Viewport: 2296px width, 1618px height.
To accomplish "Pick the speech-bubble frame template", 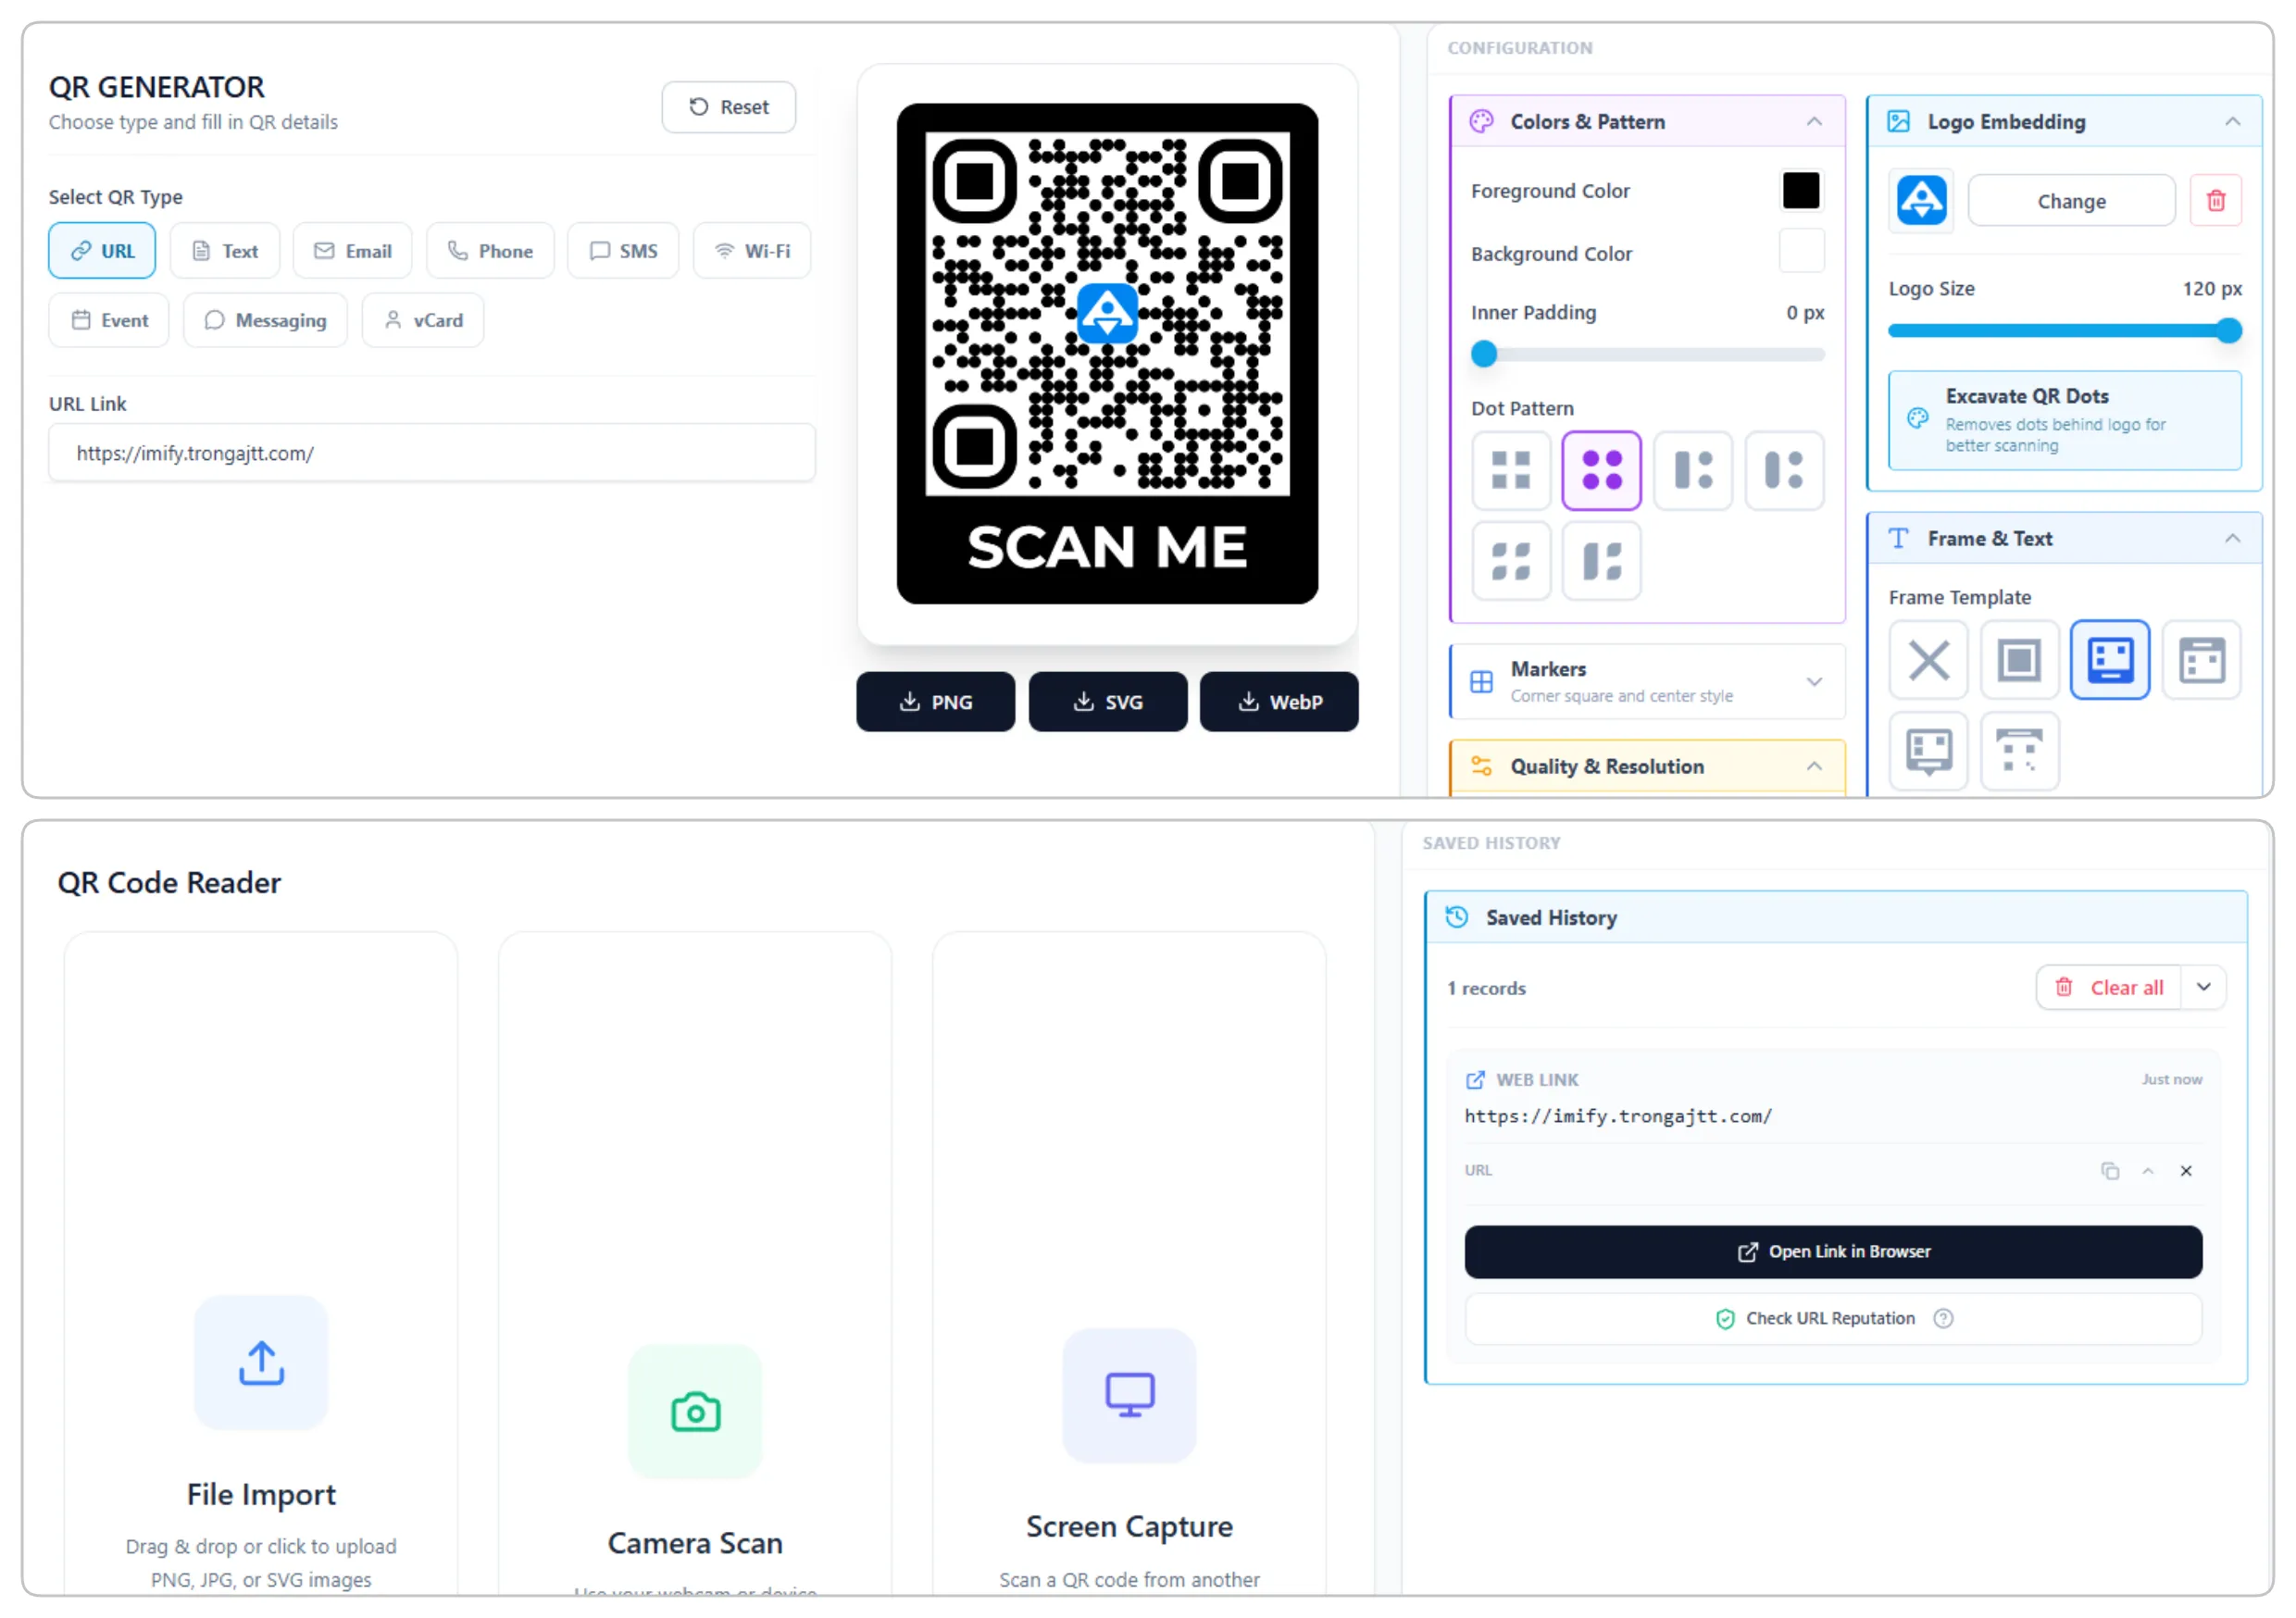I will click(x=1928, y=751).
